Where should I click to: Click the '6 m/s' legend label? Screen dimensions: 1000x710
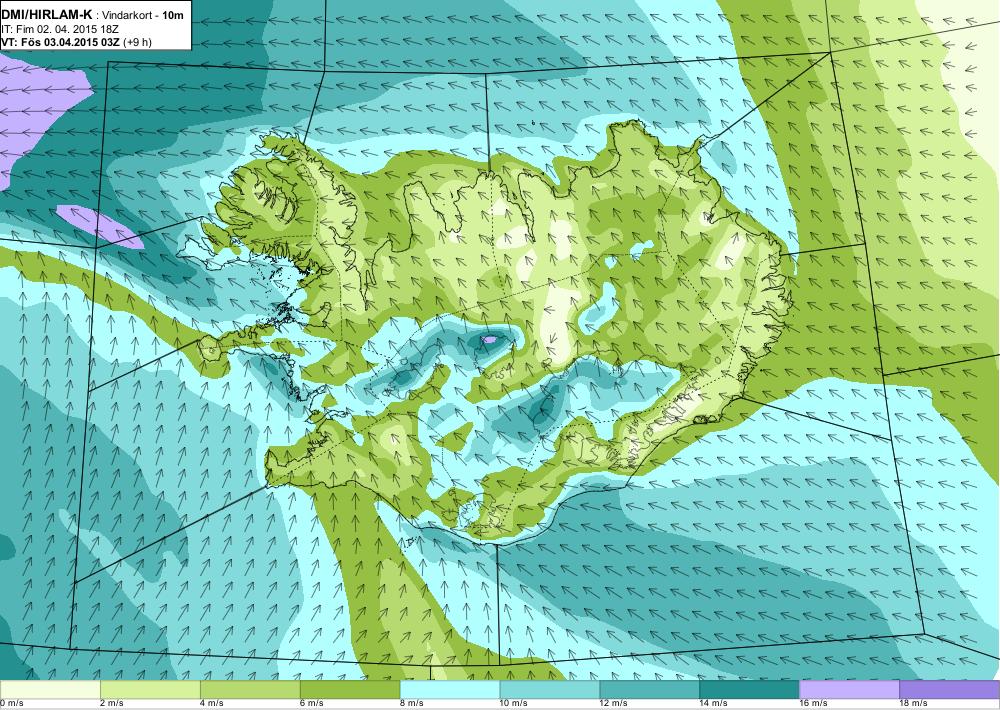[x=312, y=703]
